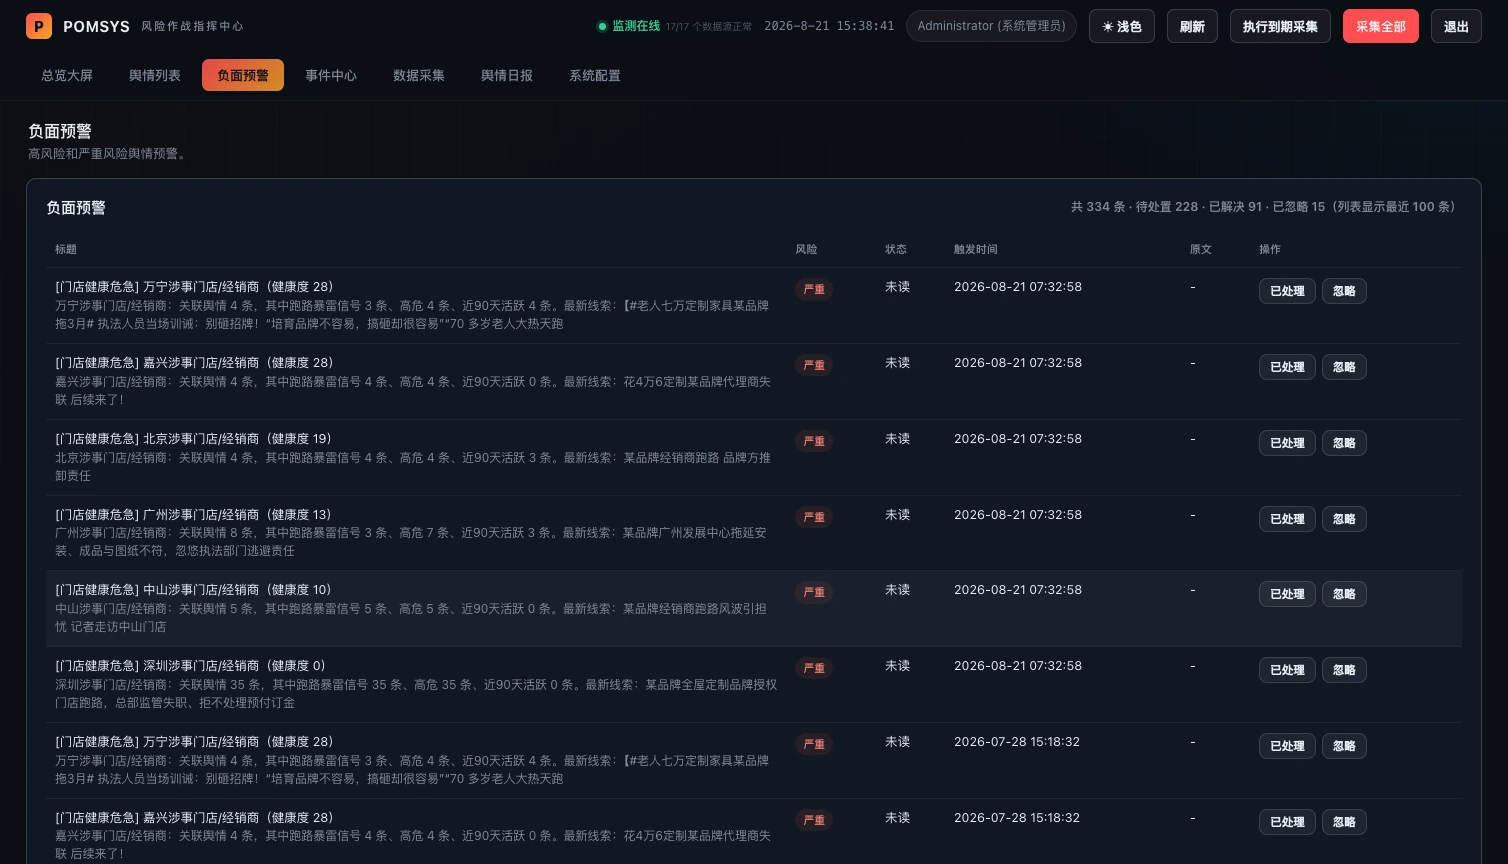Mark 深圳 health 0 alert as 已处理
This screenshot has height=864, width=1508.
point(1287,670)
